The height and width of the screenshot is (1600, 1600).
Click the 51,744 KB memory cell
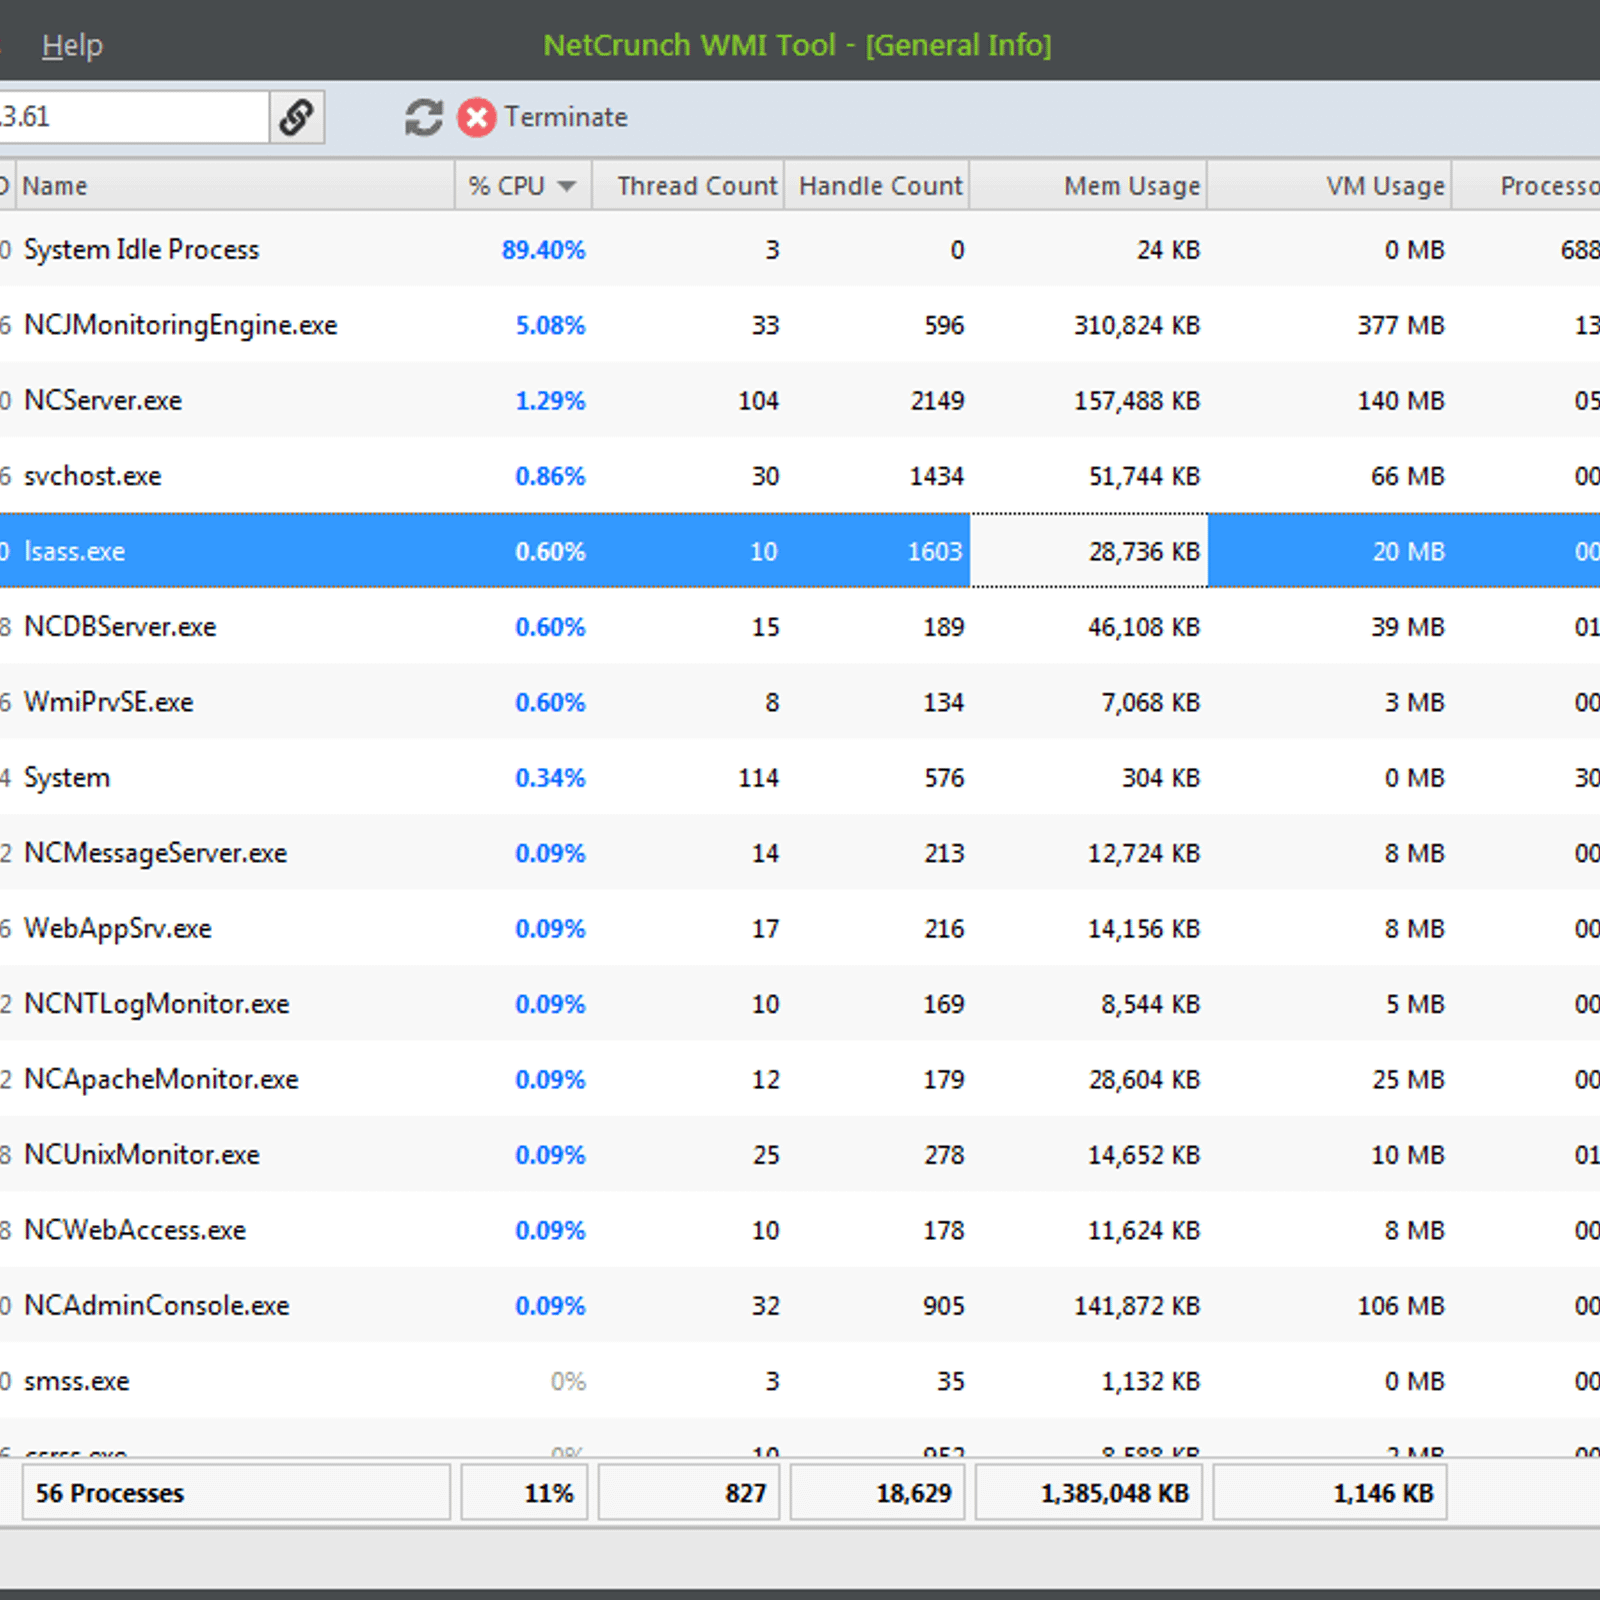[1144, 476]
